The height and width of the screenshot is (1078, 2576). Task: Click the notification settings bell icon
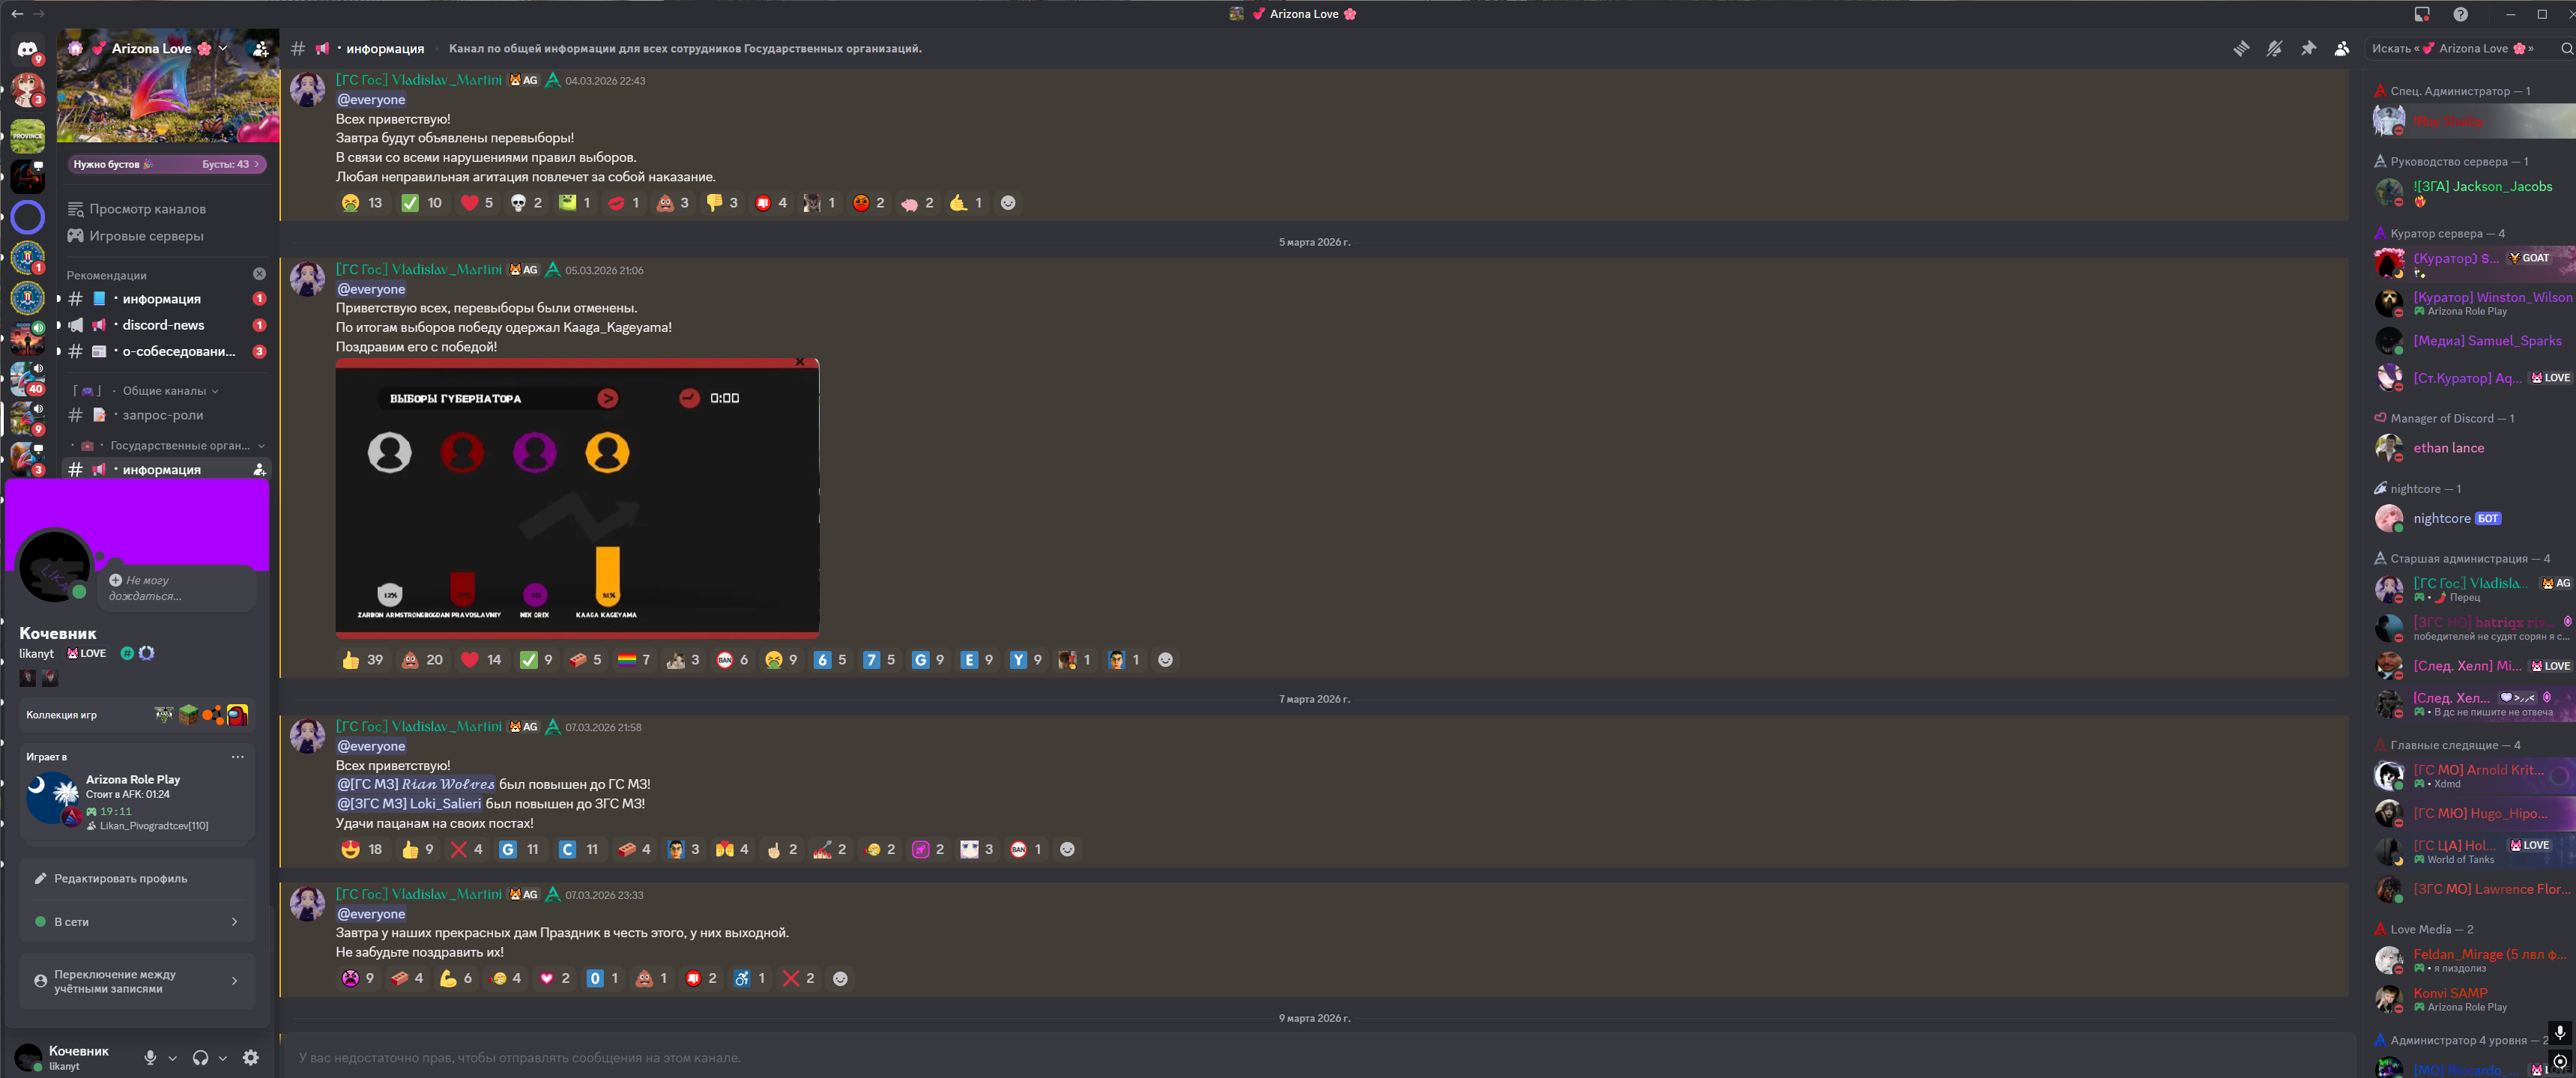coord(2274,48)
